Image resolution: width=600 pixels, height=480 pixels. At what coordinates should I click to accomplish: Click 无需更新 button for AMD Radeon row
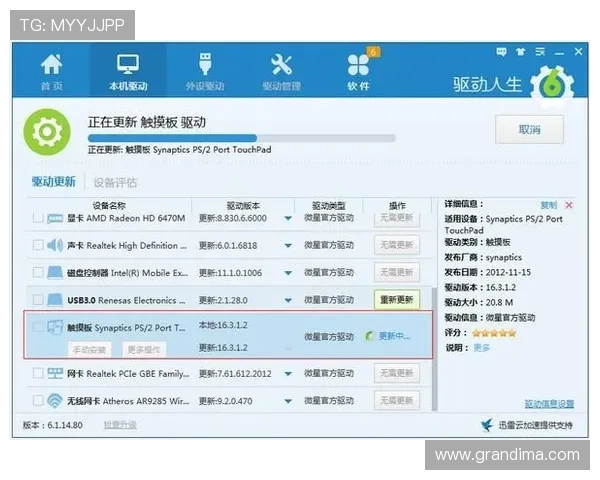pyautogui.click(x=397, y=219)
